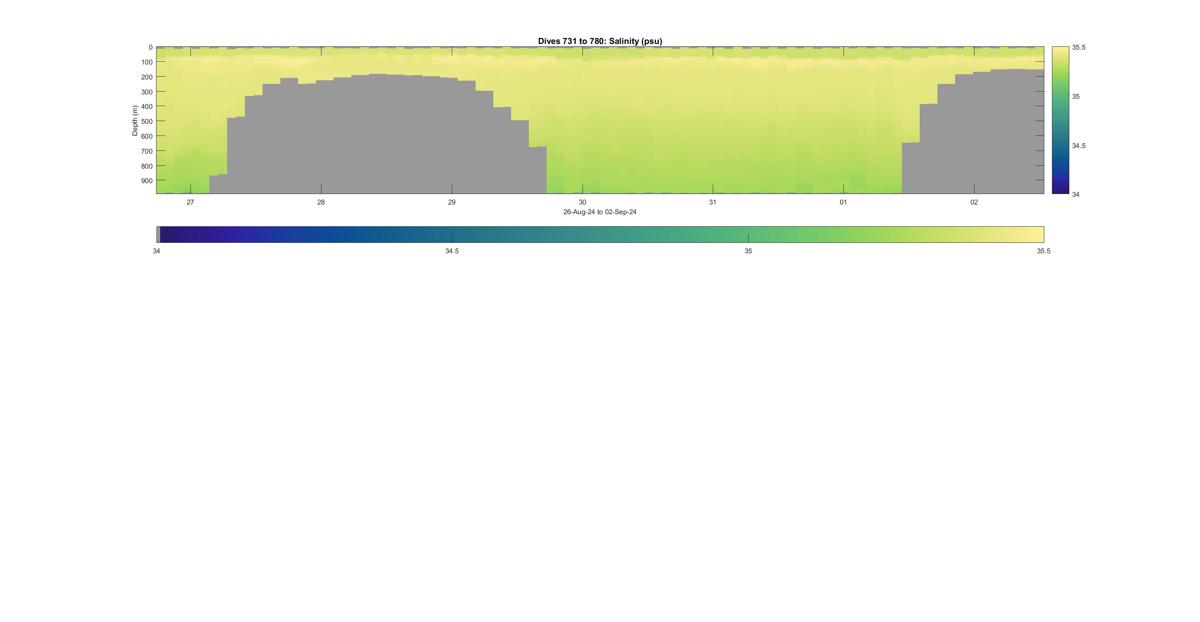This screenshot has width=1200, height=622.
Task: Select the 'Depth (m)' y-axis label
Action: click(x=134, y=120)
